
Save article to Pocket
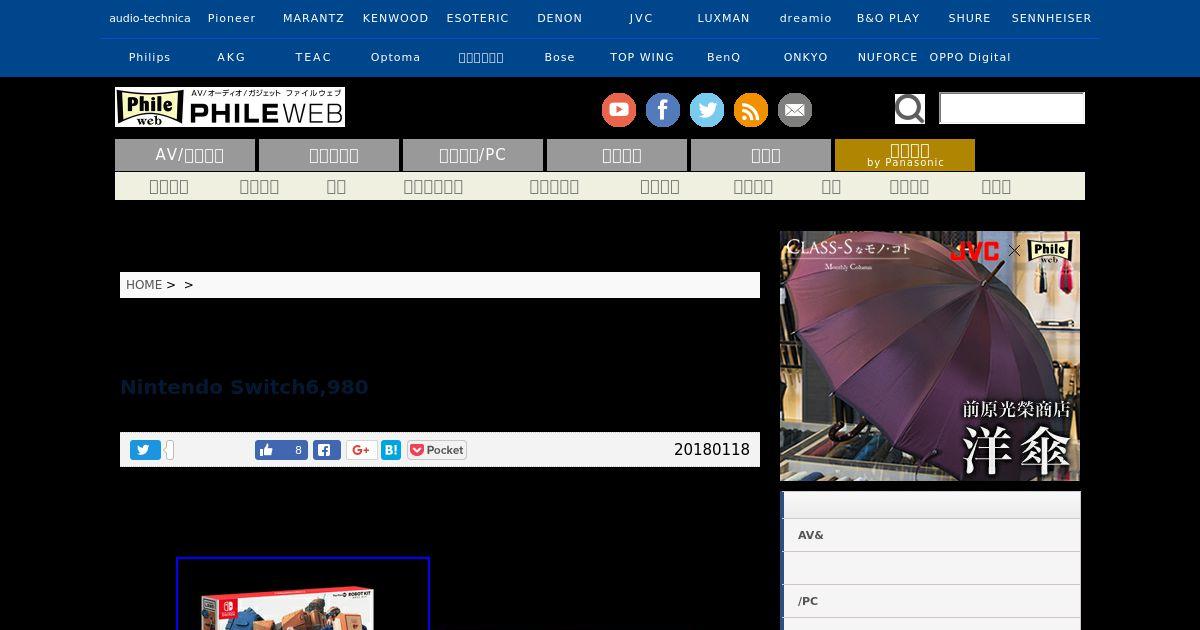[x=437, y=450]
